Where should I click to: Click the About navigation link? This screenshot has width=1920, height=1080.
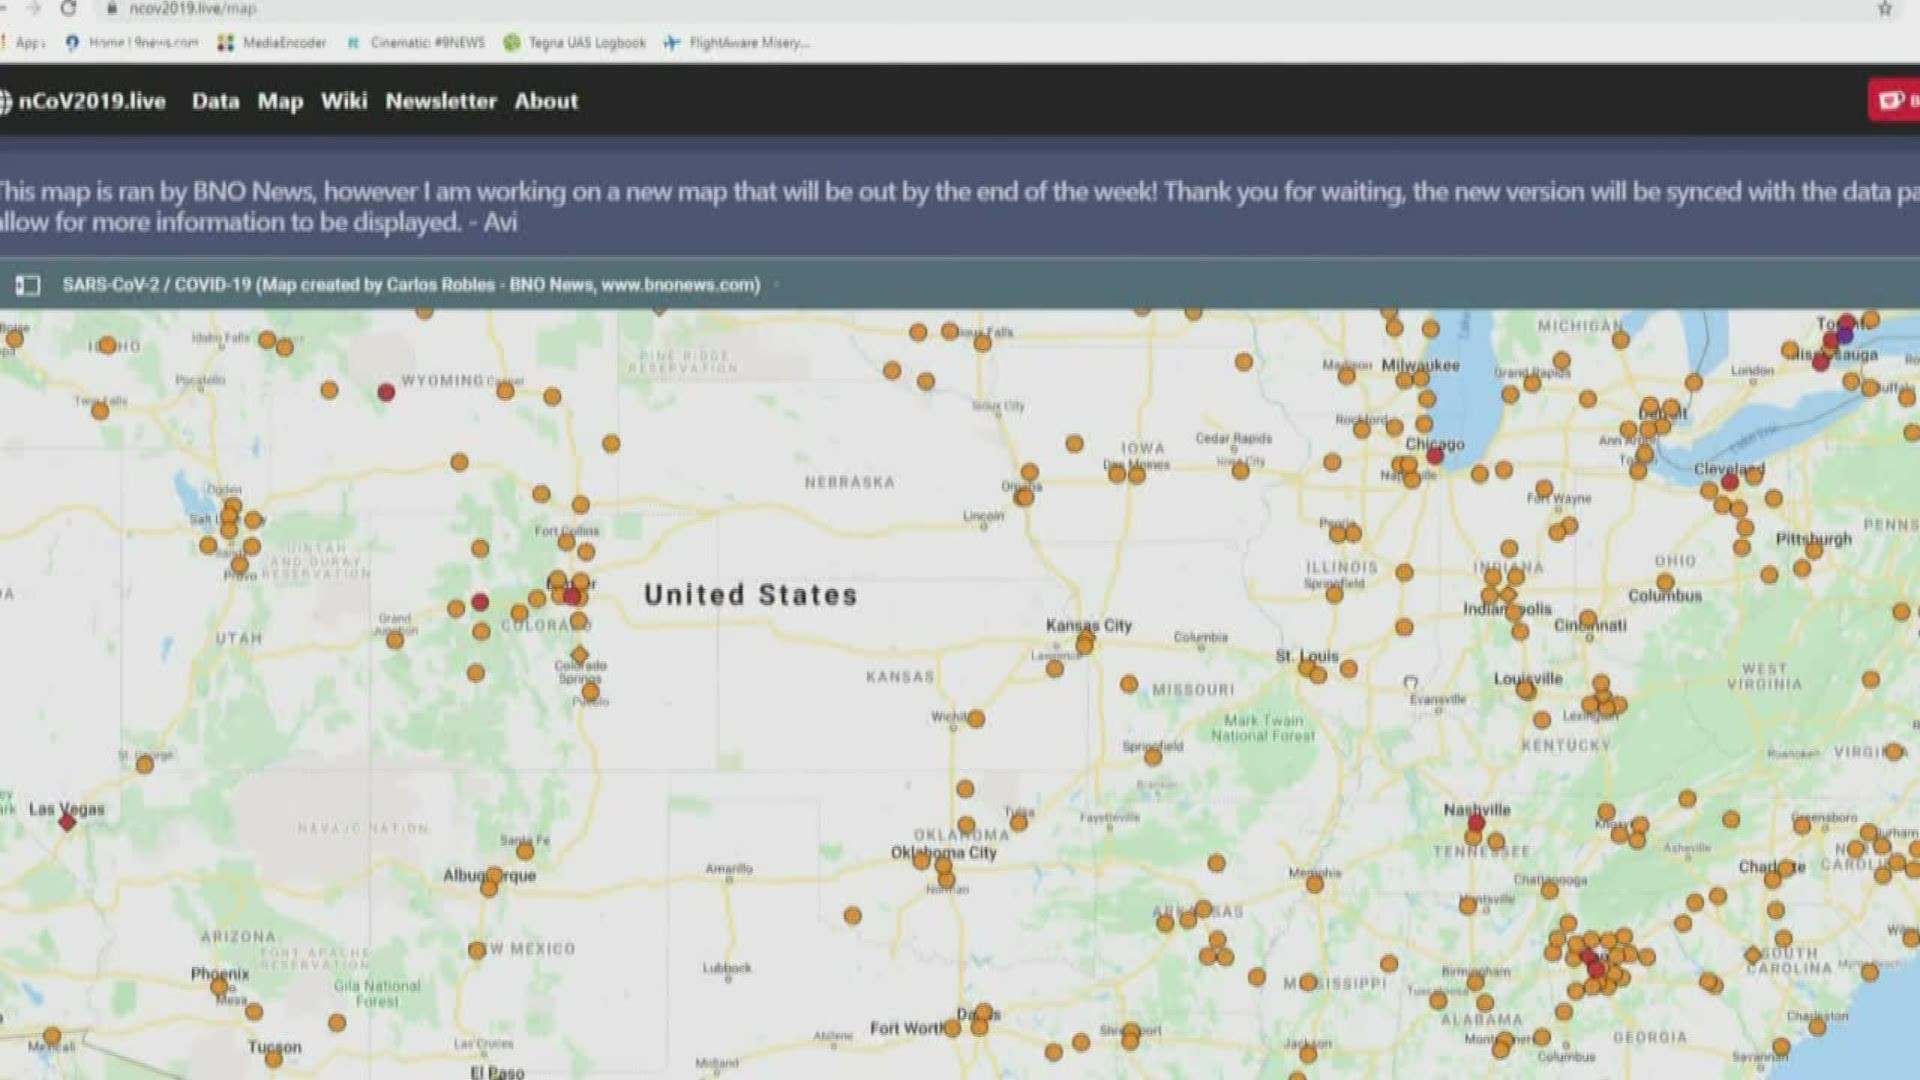tap(546, 101)
